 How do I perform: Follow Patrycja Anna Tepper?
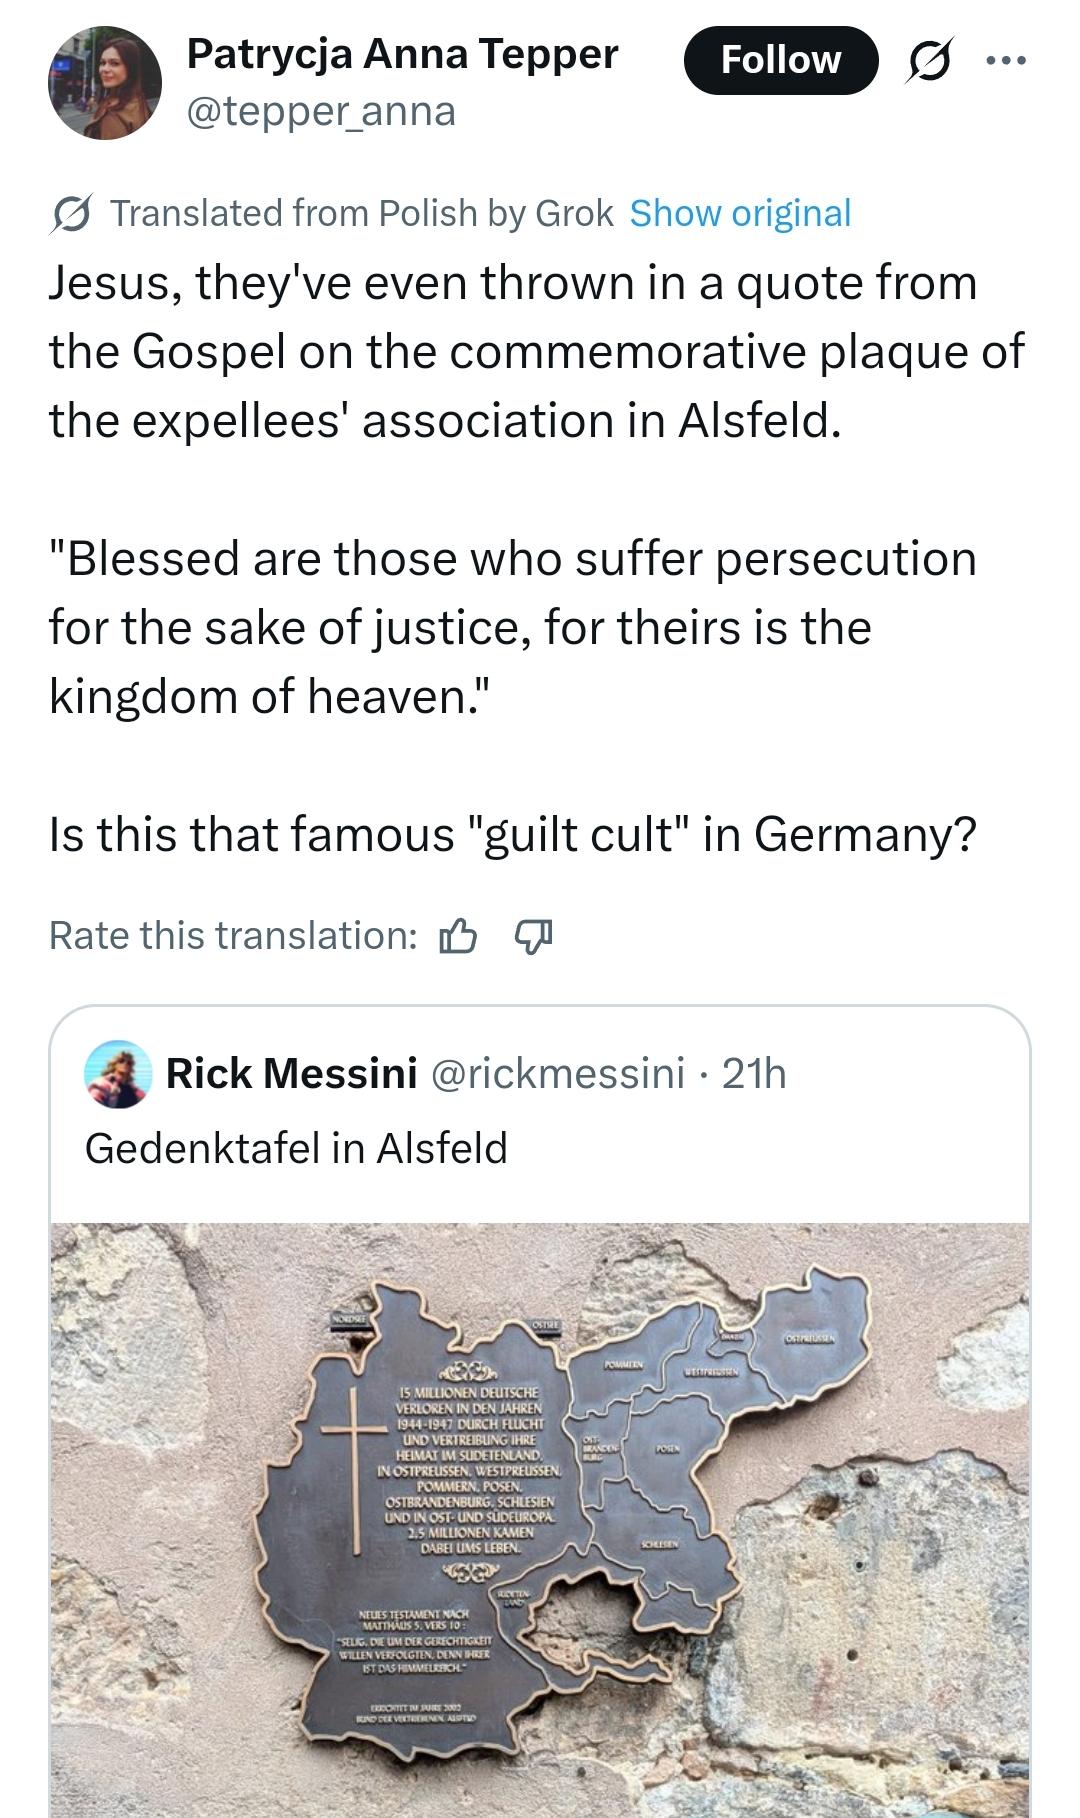pyautogui.click(x=780, y=61)
